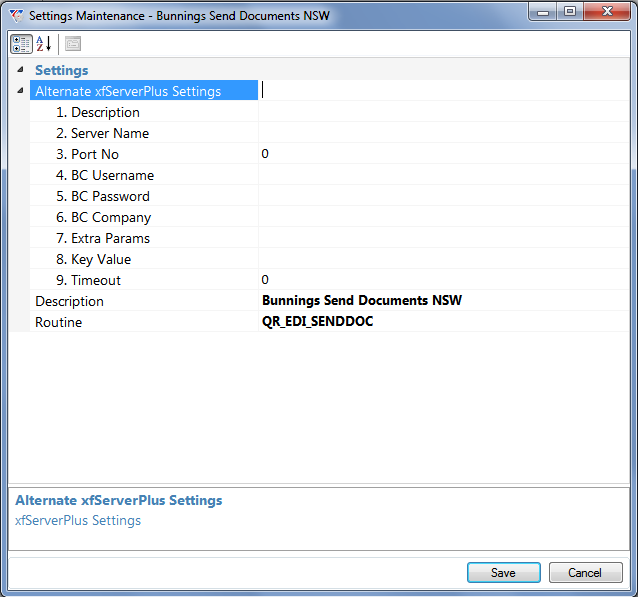Minimize the Settings Maintenance window
638x597 pixels.
[543, 12]
